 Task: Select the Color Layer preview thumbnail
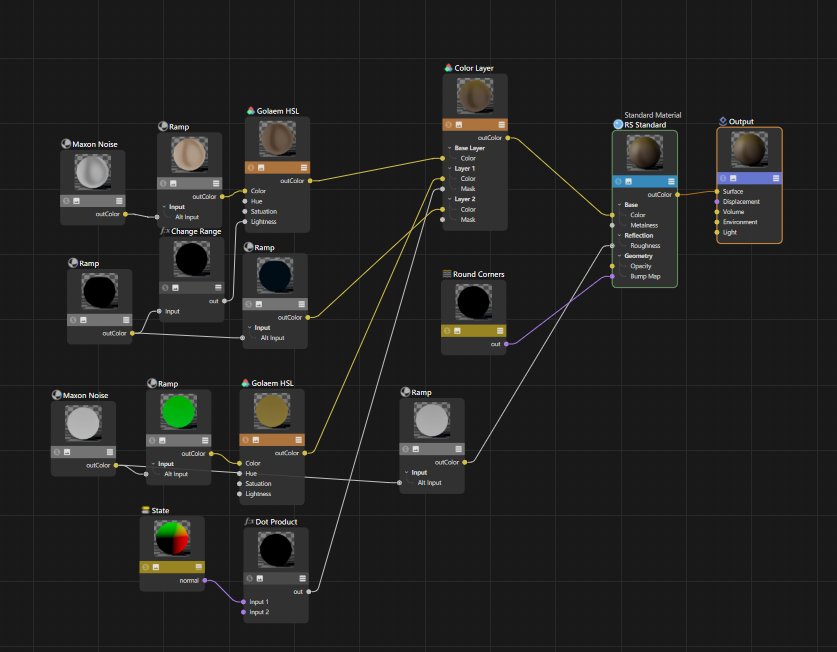(475, 96)
